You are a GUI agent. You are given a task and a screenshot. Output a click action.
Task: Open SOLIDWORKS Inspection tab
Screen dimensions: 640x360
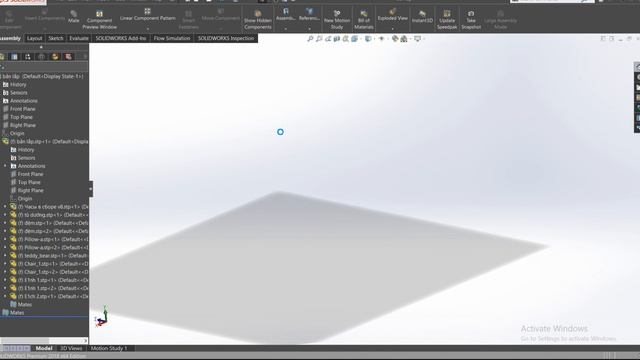pos(226,38)
